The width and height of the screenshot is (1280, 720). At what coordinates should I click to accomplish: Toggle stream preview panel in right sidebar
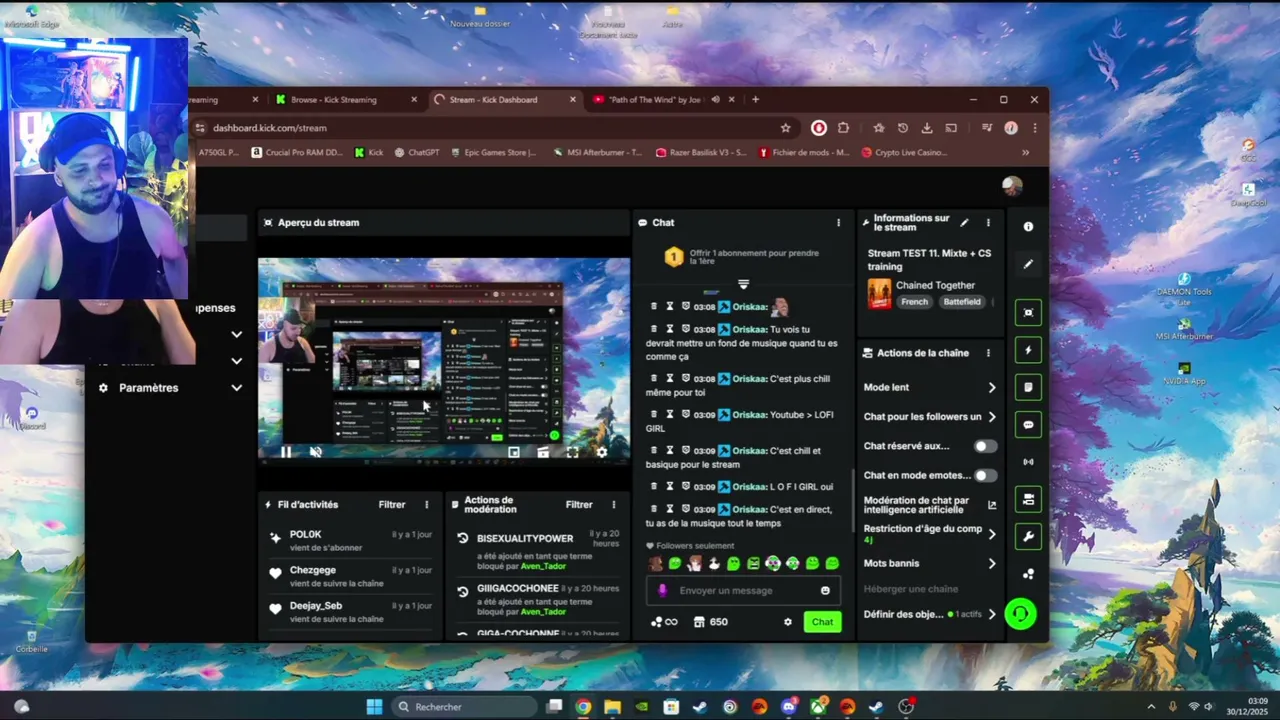pos(1028,312)
